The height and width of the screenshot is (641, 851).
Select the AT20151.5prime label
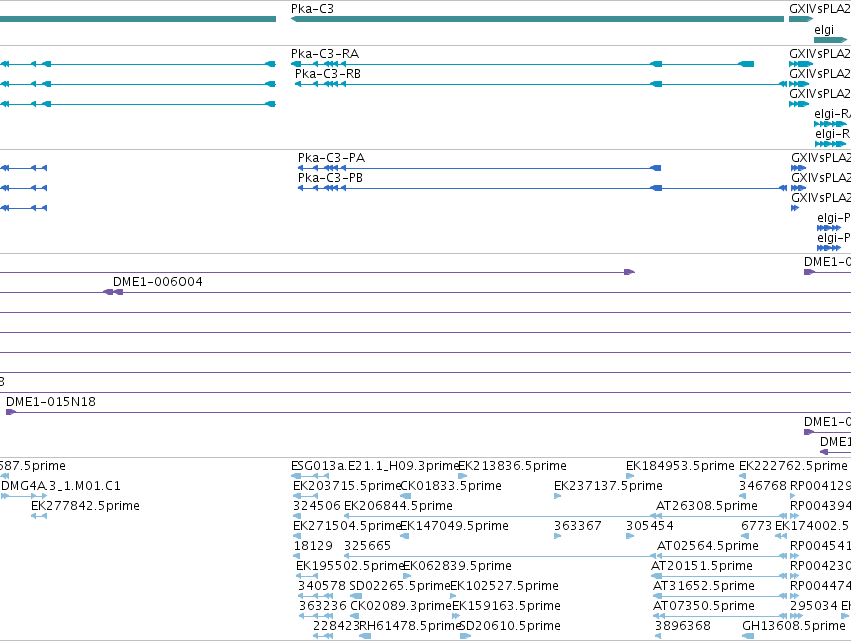[x=702, y=566]
